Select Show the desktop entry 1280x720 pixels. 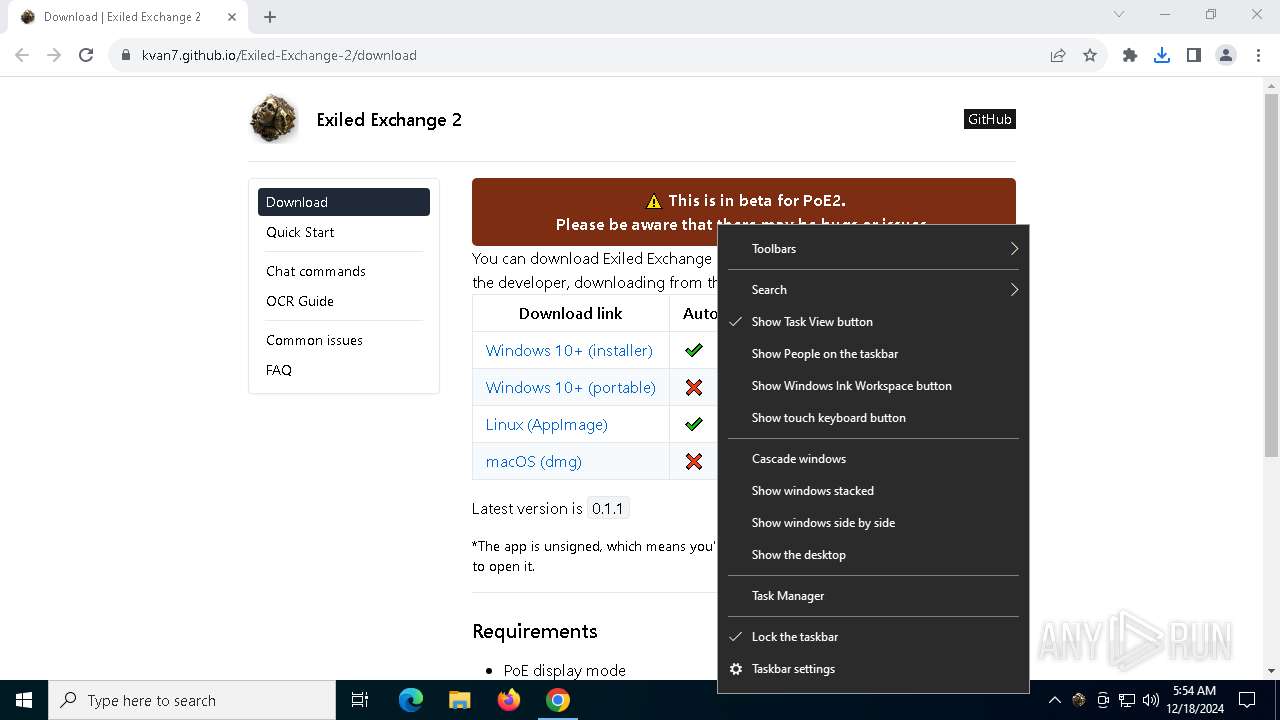(x=873, y=555)
